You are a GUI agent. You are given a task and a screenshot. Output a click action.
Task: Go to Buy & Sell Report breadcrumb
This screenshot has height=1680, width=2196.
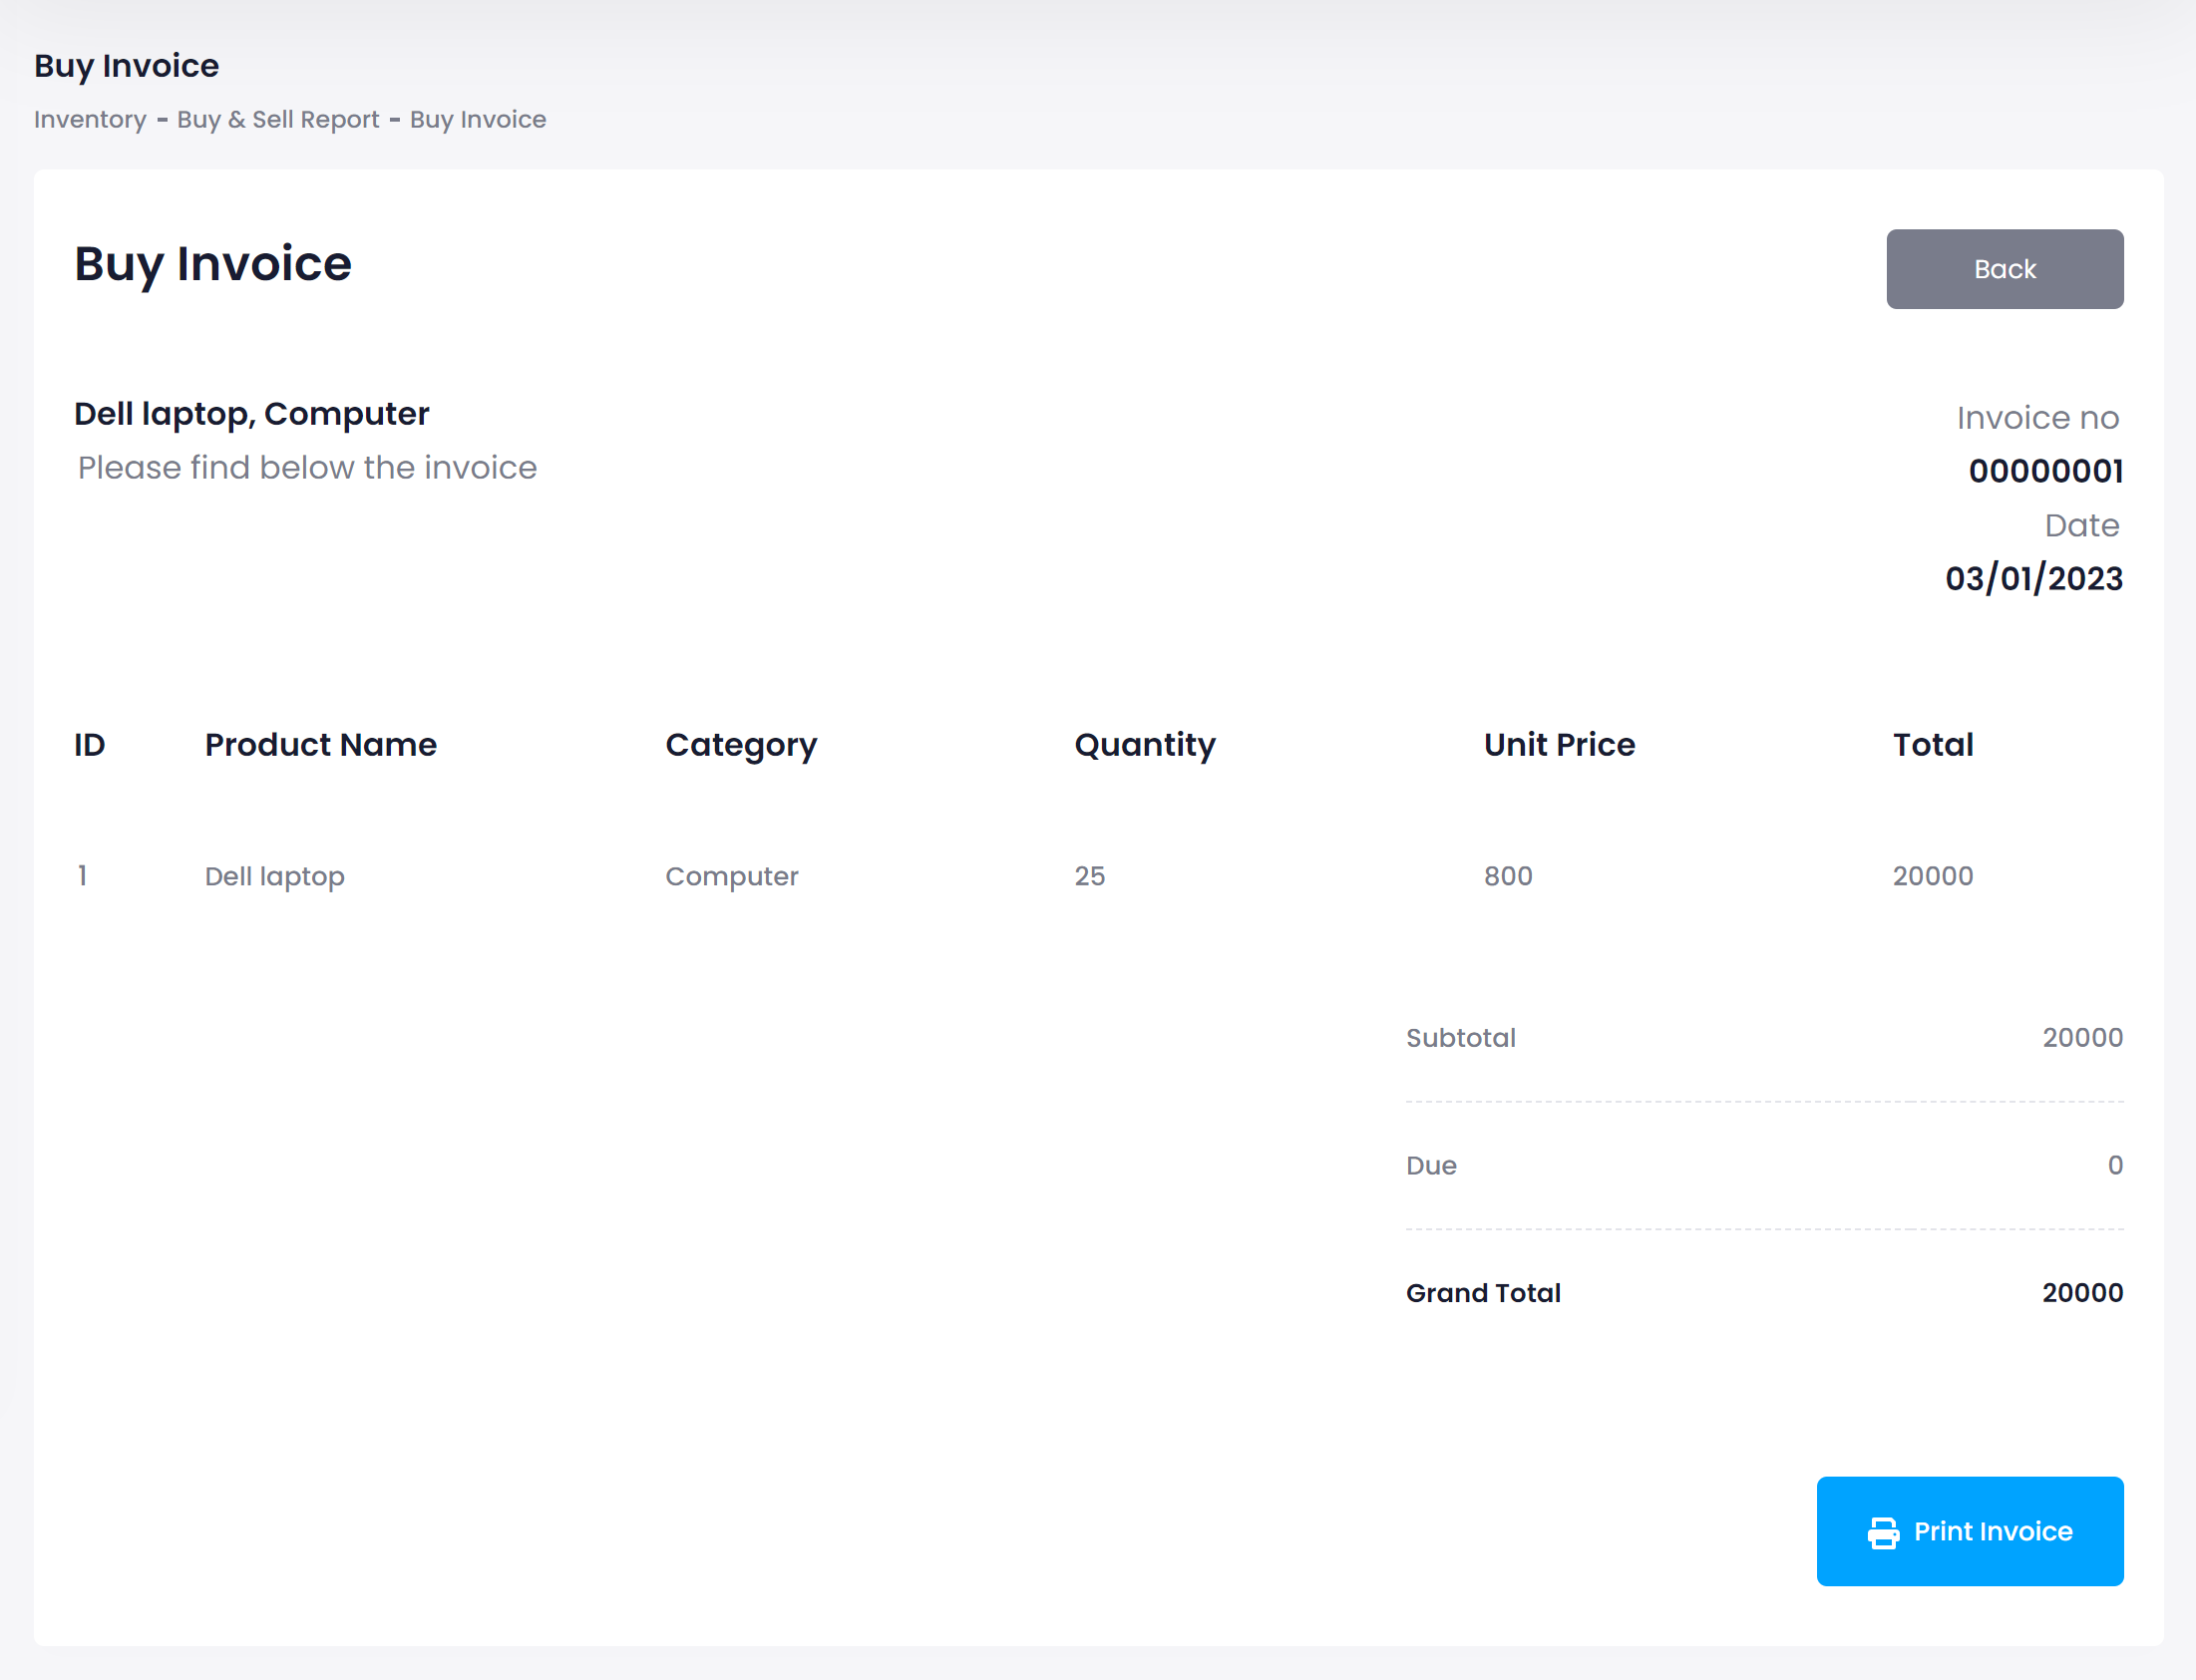click(x=278, y=119)
